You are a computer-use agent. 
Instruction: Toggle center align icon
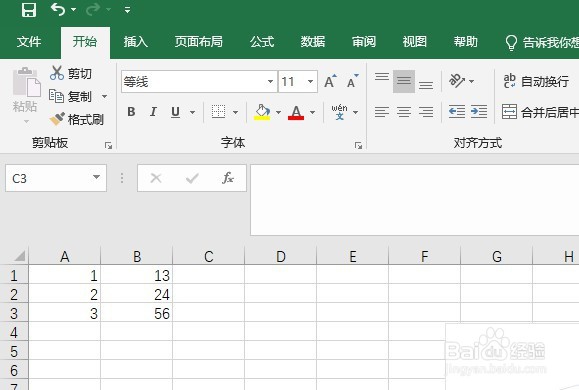click(x=404, y=112)
